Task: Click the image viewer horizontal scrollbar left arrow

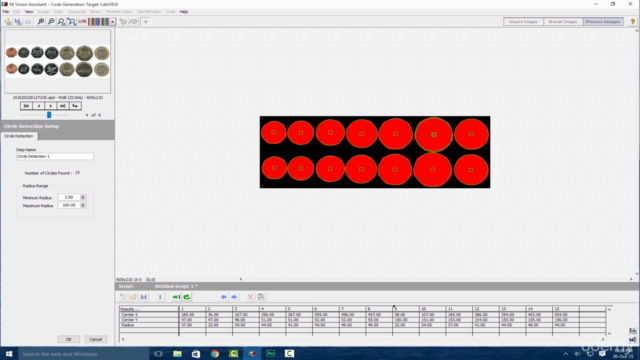Action: [x=241, y=279]
